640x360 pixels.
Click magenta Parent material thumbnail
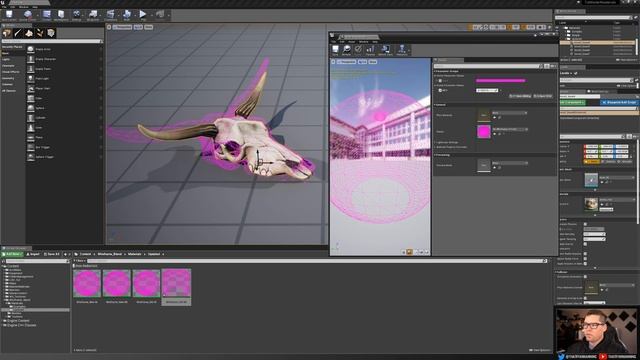tap(484, 132)
